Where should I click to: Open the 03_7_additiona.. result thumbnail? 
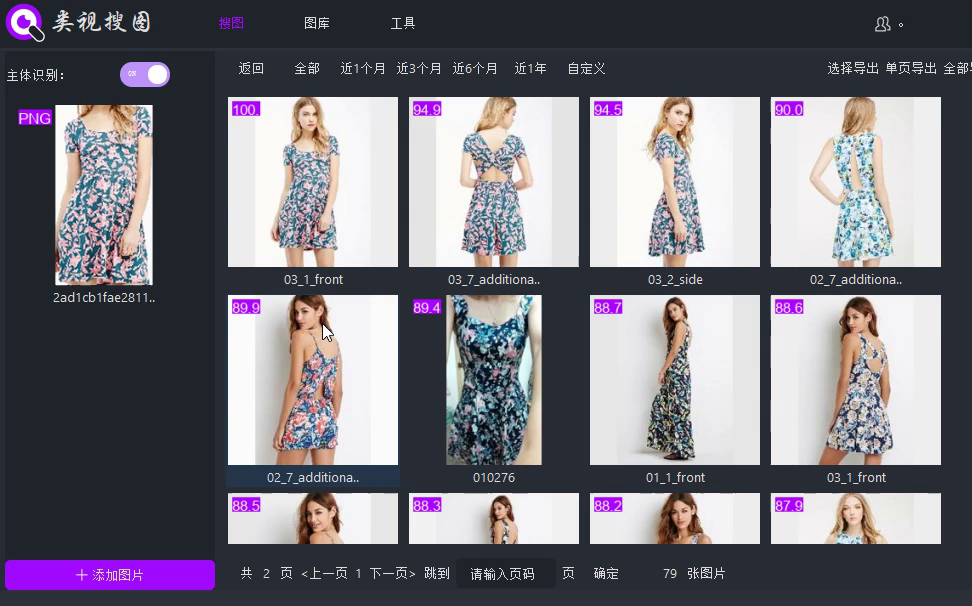pyautogui.click(x=494, y=182)
